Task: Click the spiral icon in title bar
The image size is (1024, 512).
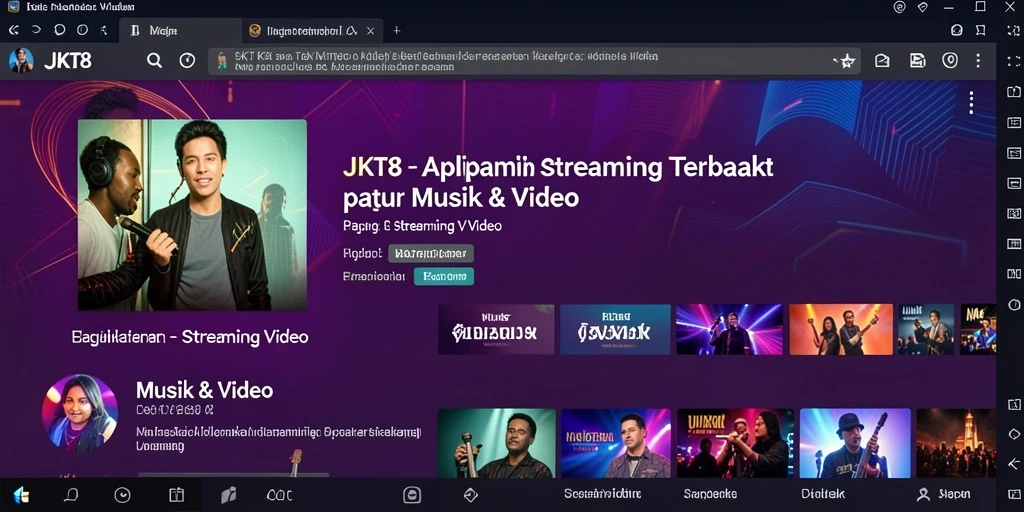Action: 899,7
